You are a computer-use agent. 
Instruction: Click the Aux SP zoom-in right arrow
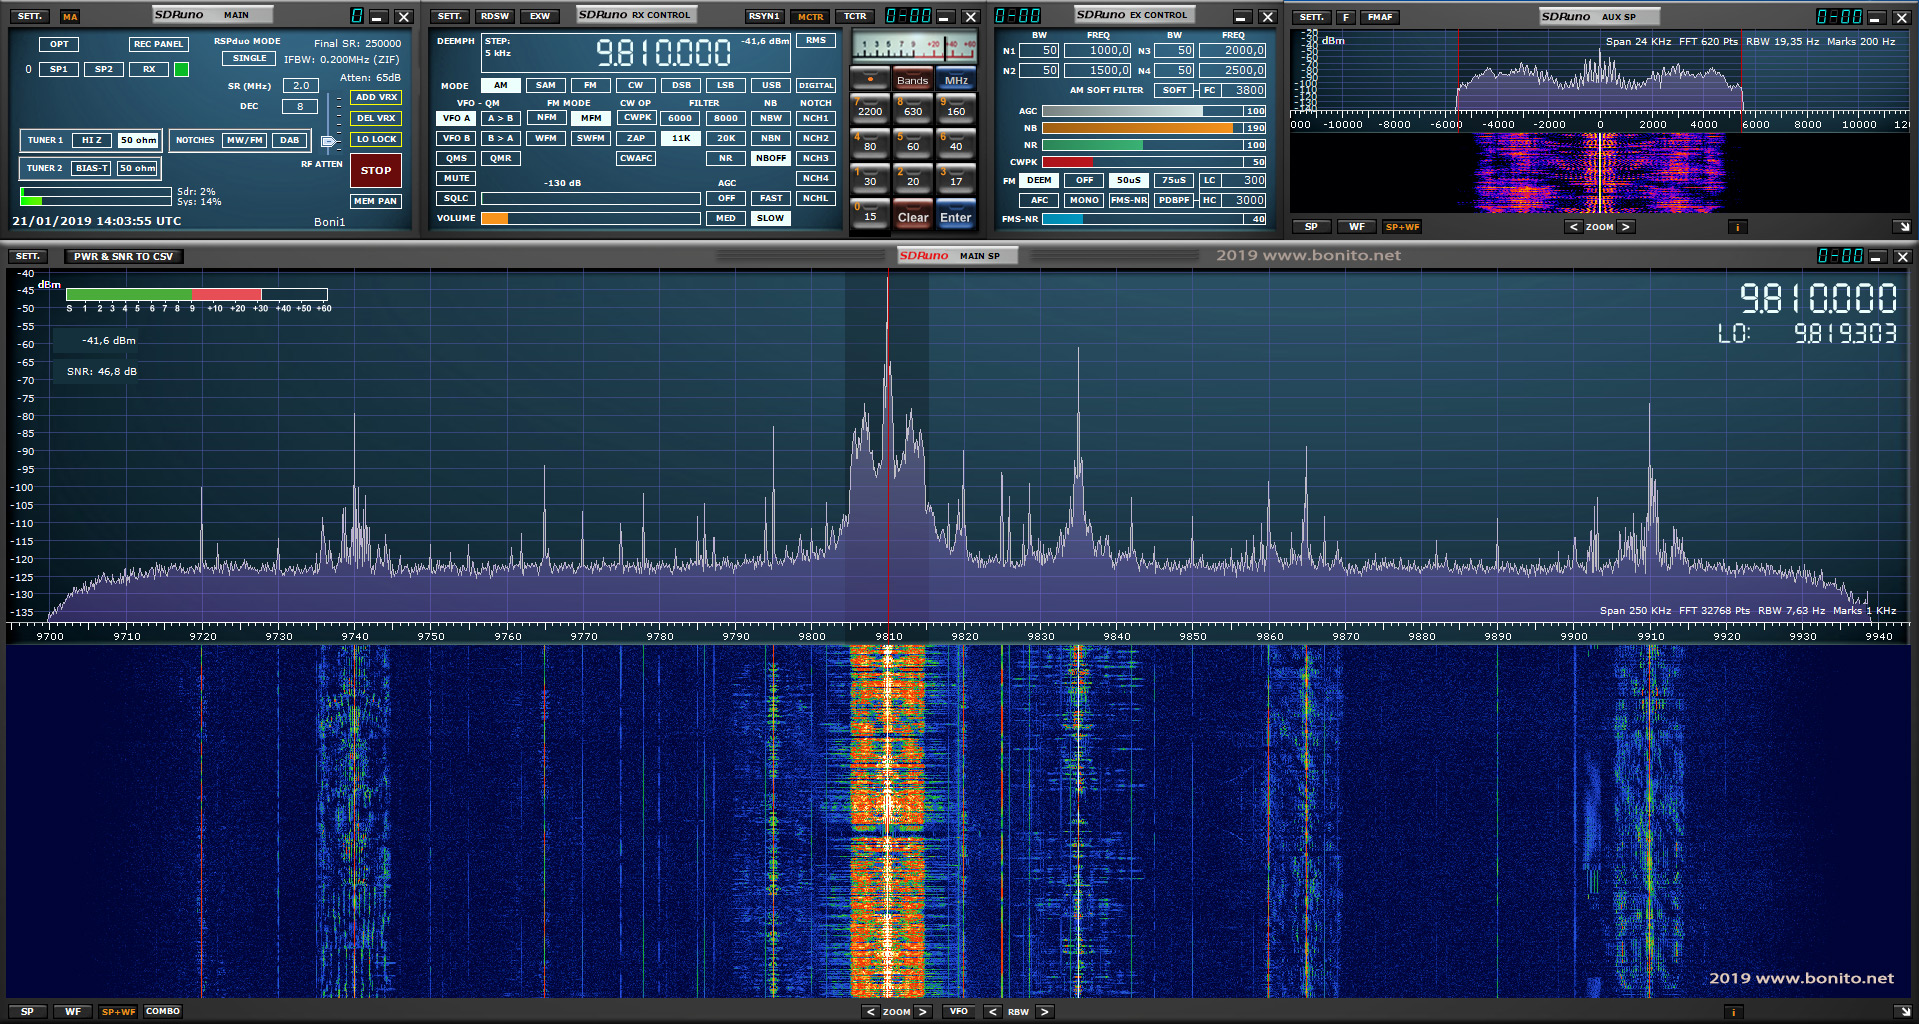pyautogui.click(x=1626, y=227)
